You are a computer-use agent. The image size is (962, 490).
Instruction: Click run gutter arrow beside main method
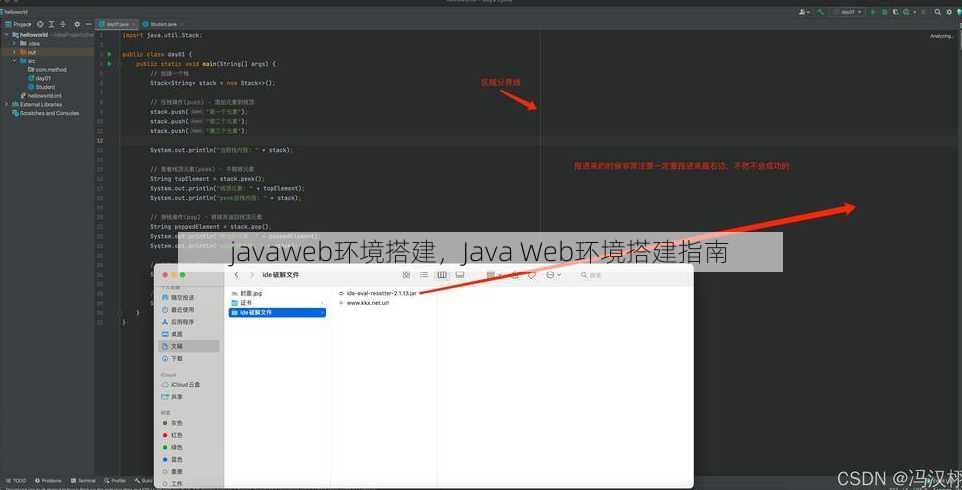(x=109, y=64)
